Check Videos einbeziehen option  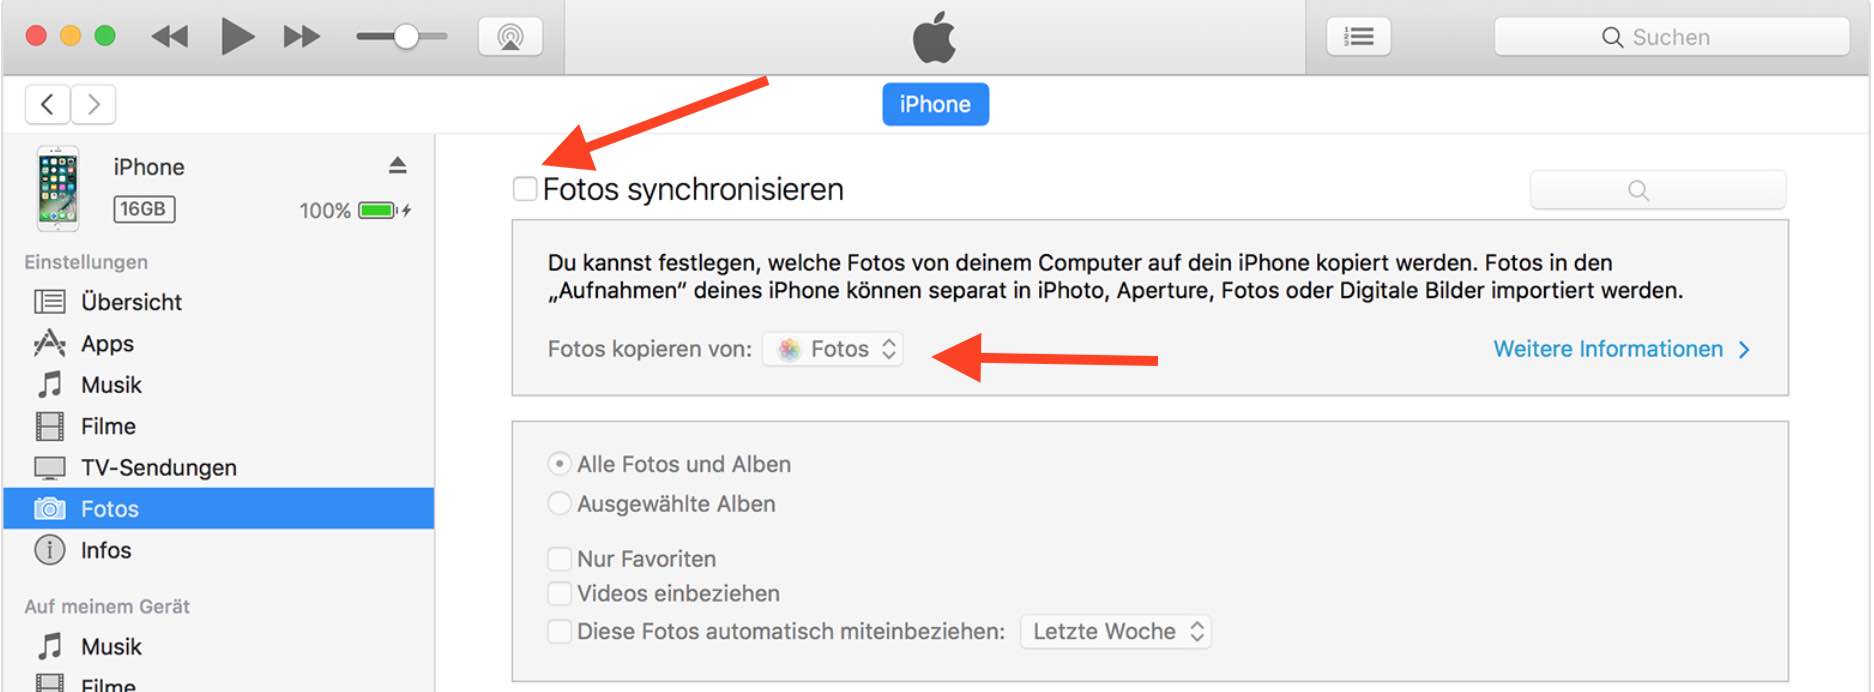[x=559, y=594]
